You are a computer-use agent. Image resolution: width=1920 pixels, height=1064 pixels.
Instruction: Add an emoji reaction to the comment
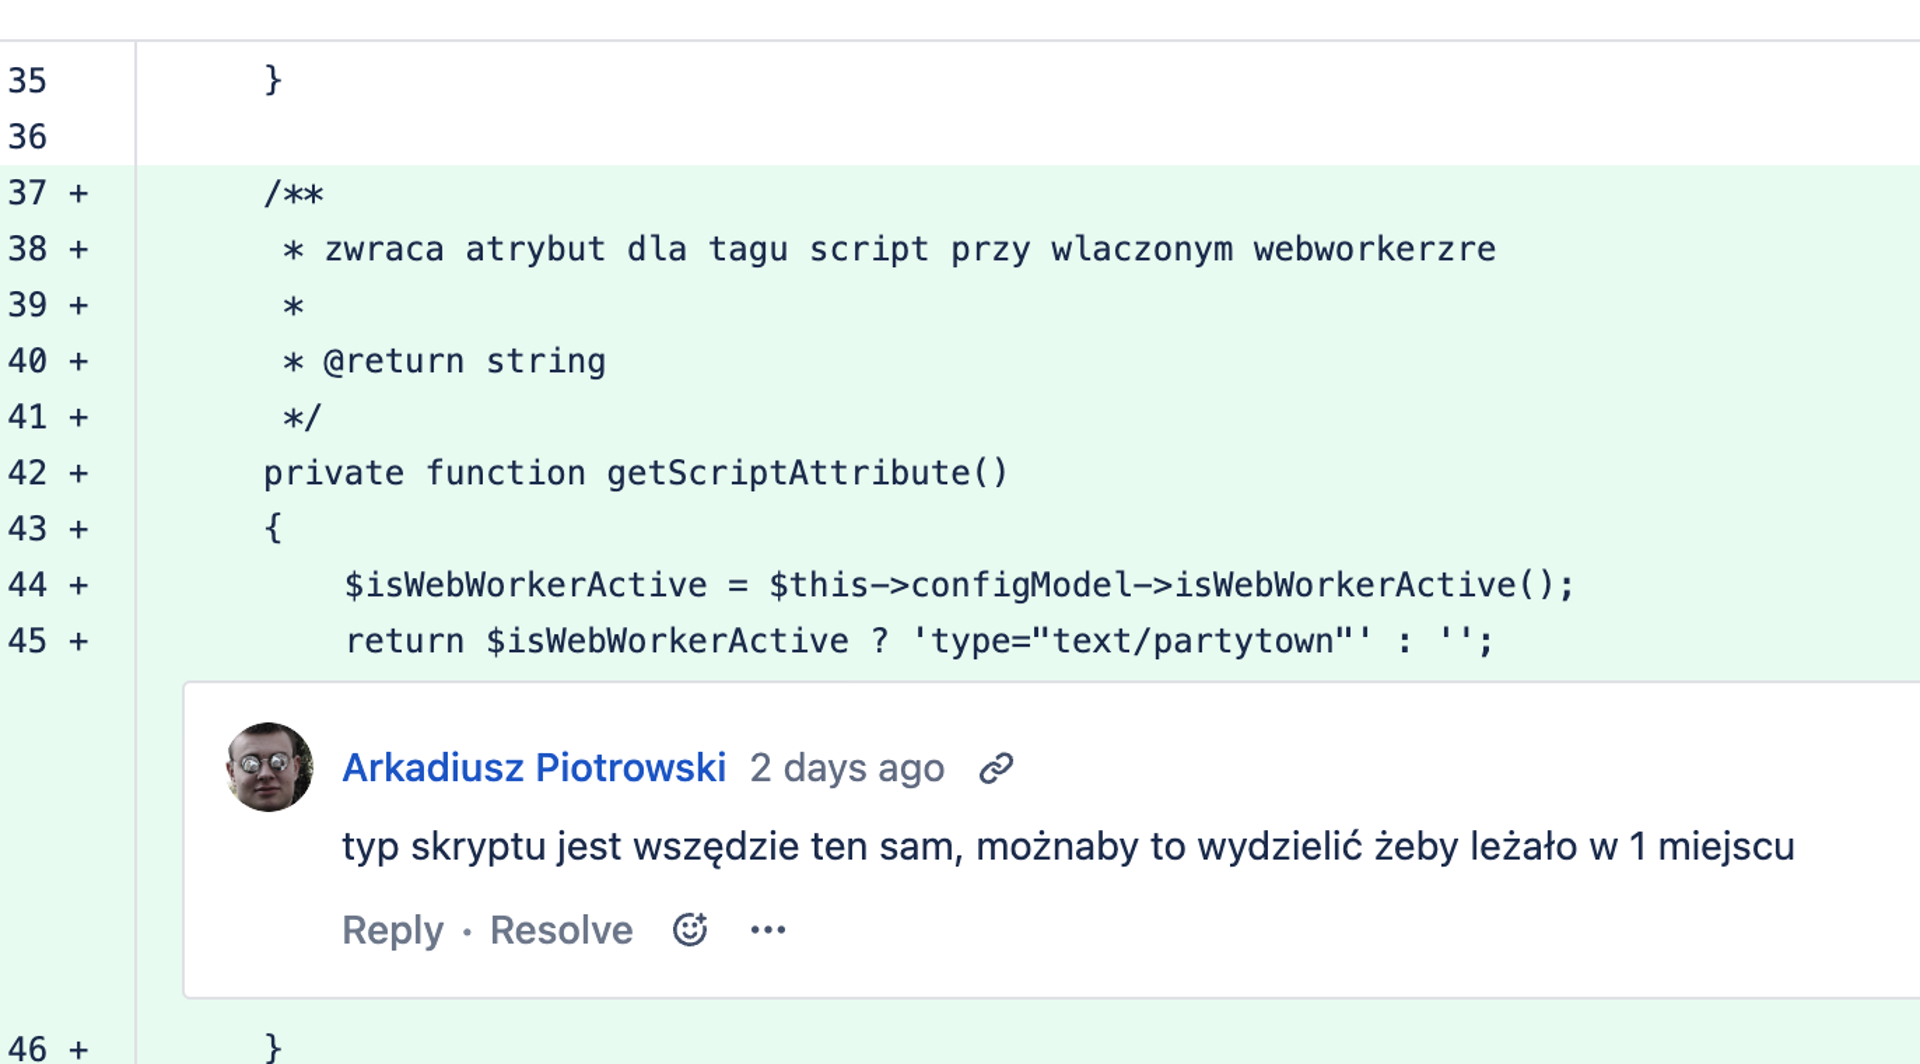[690, 930]
